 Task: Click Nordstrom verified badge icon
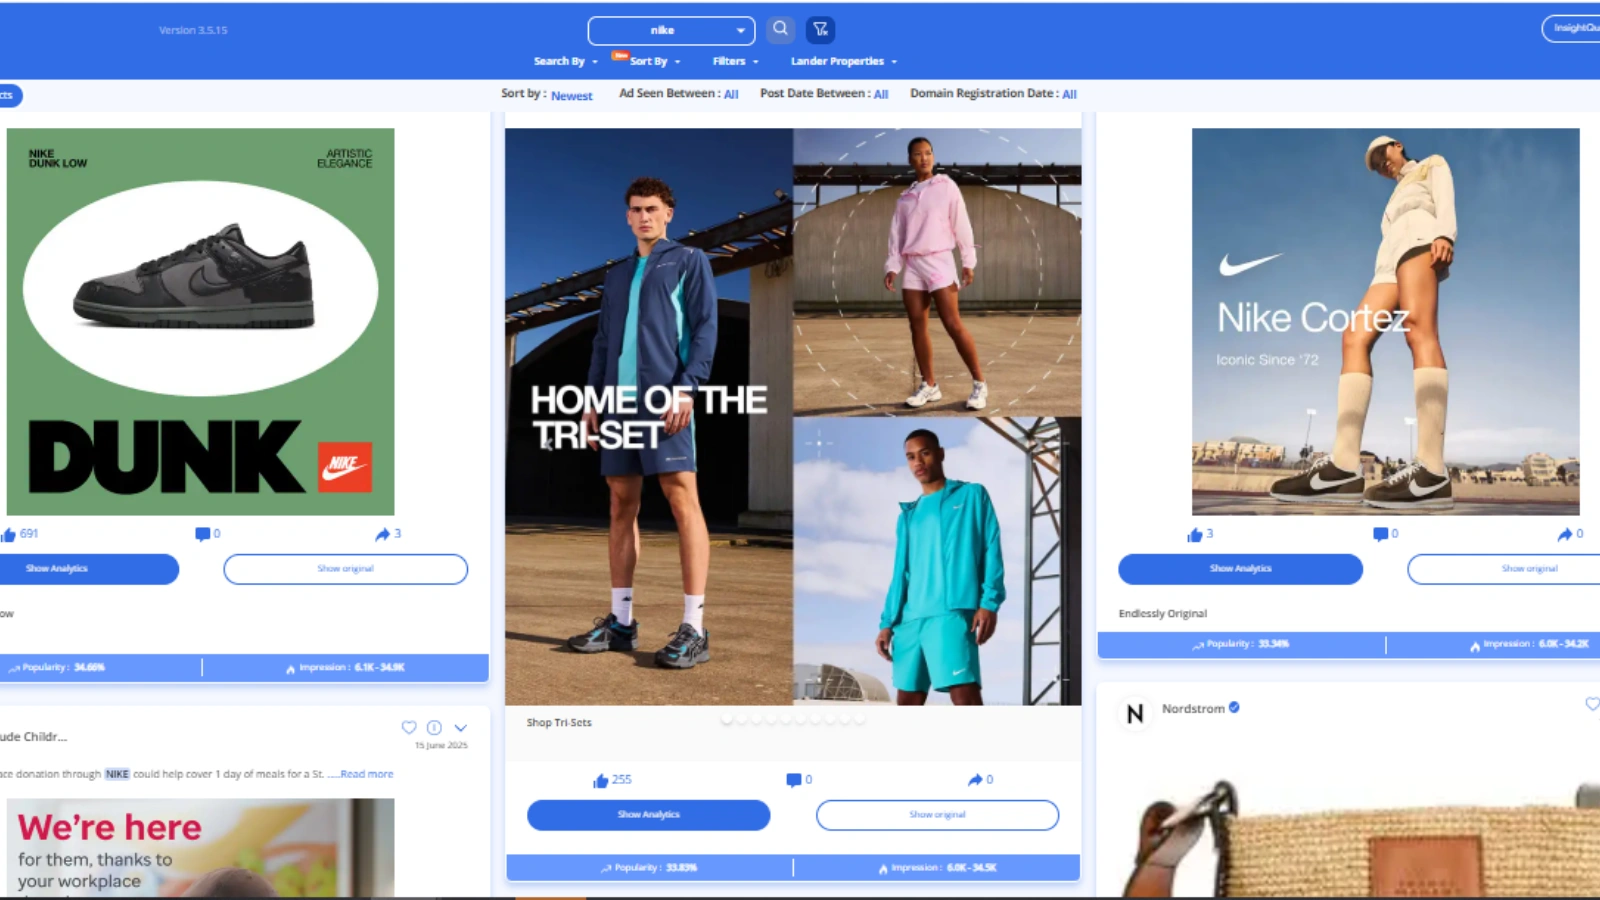(x=1234, y=707)
